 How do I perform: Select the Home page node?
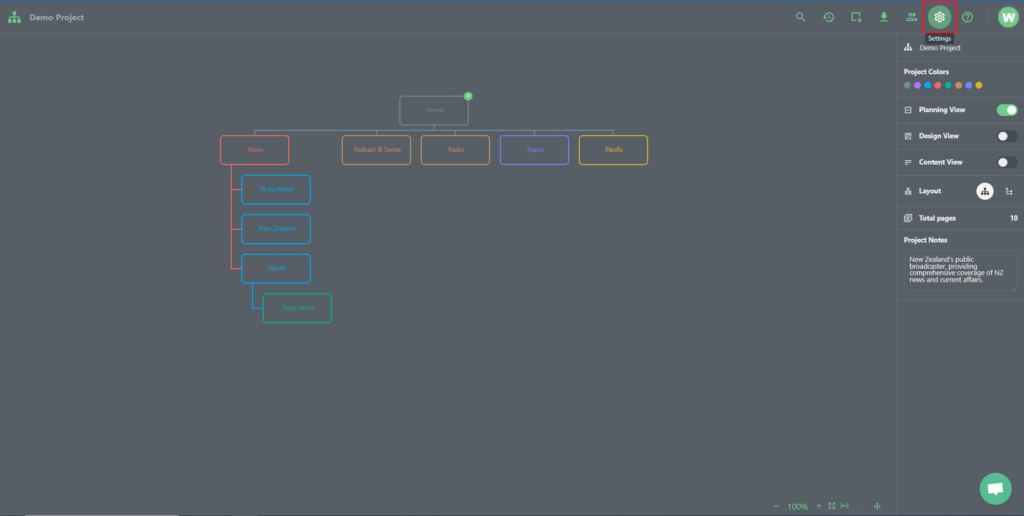pyautogui.click(x=434, y=110)
